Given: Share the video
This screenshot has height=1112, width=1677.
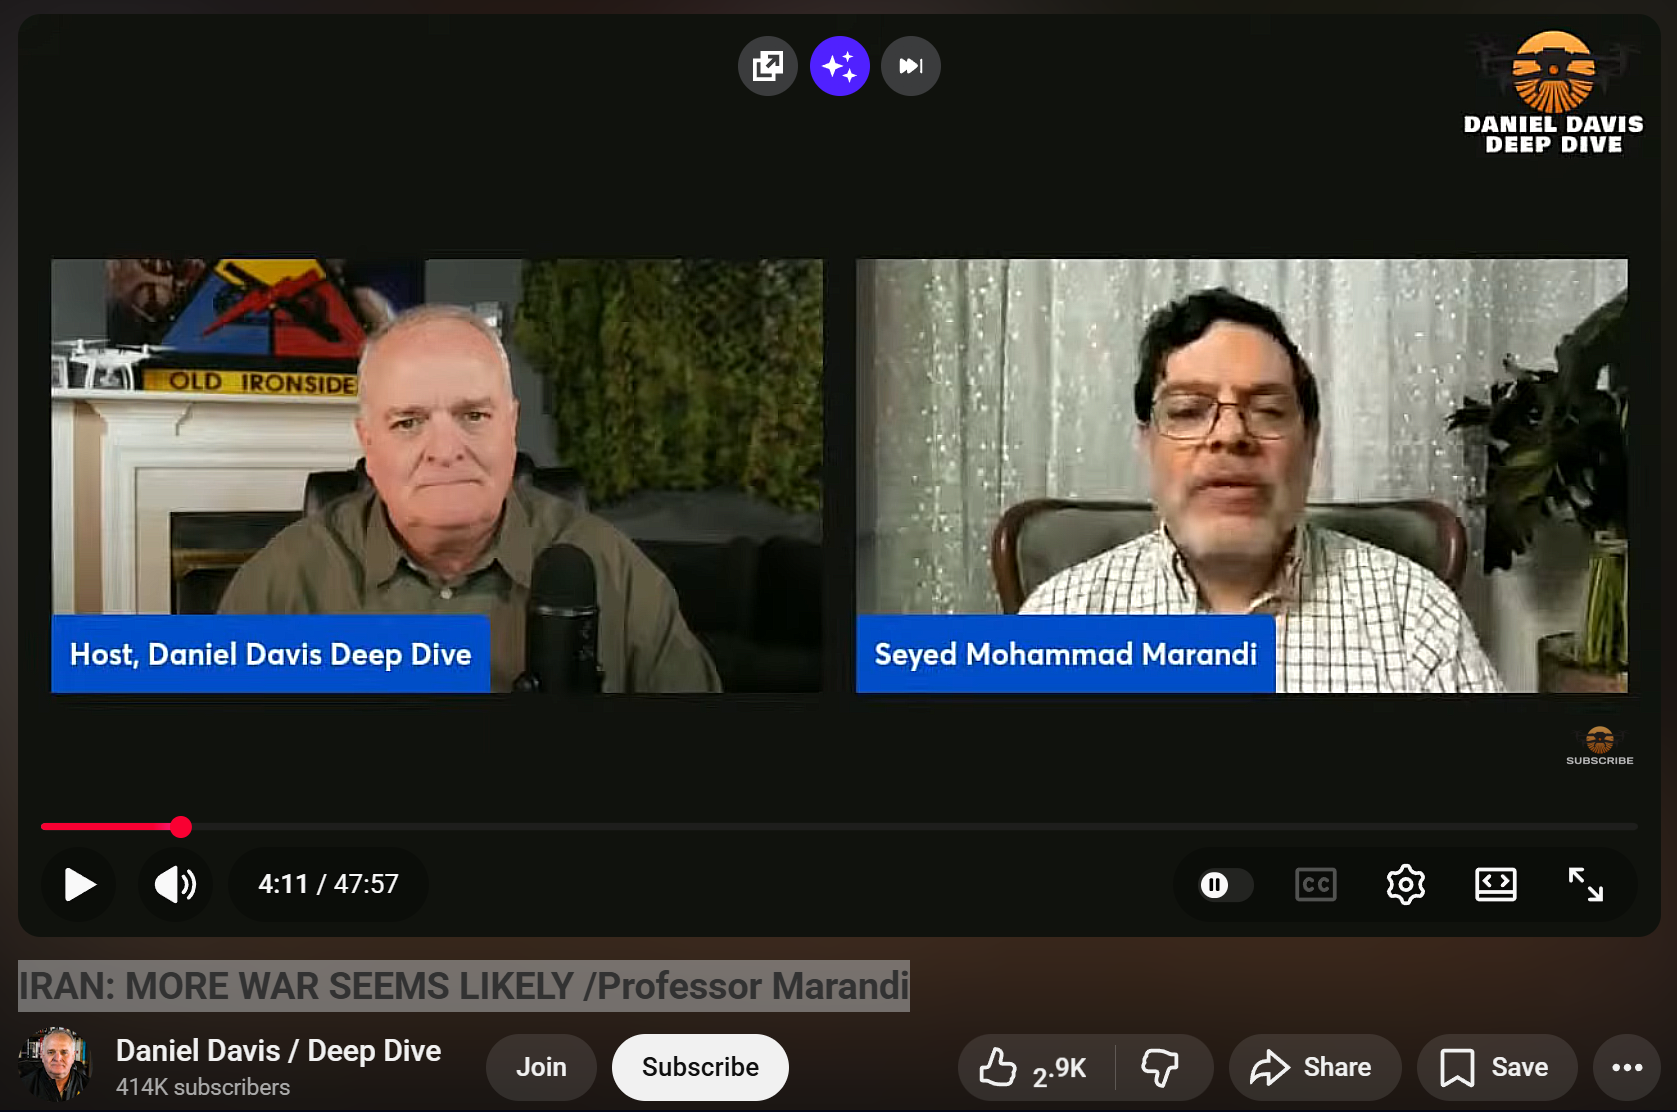Looking at the screenshot, I should 1313,1067.
